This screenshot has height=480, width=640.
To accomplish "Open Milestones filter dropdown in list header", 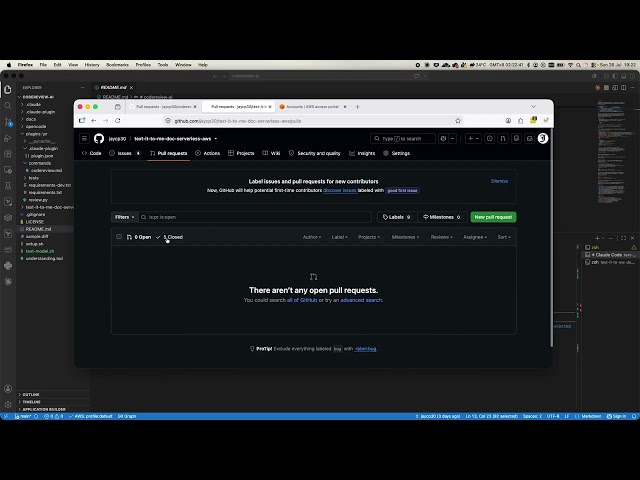I will click(x=405, y=237).
